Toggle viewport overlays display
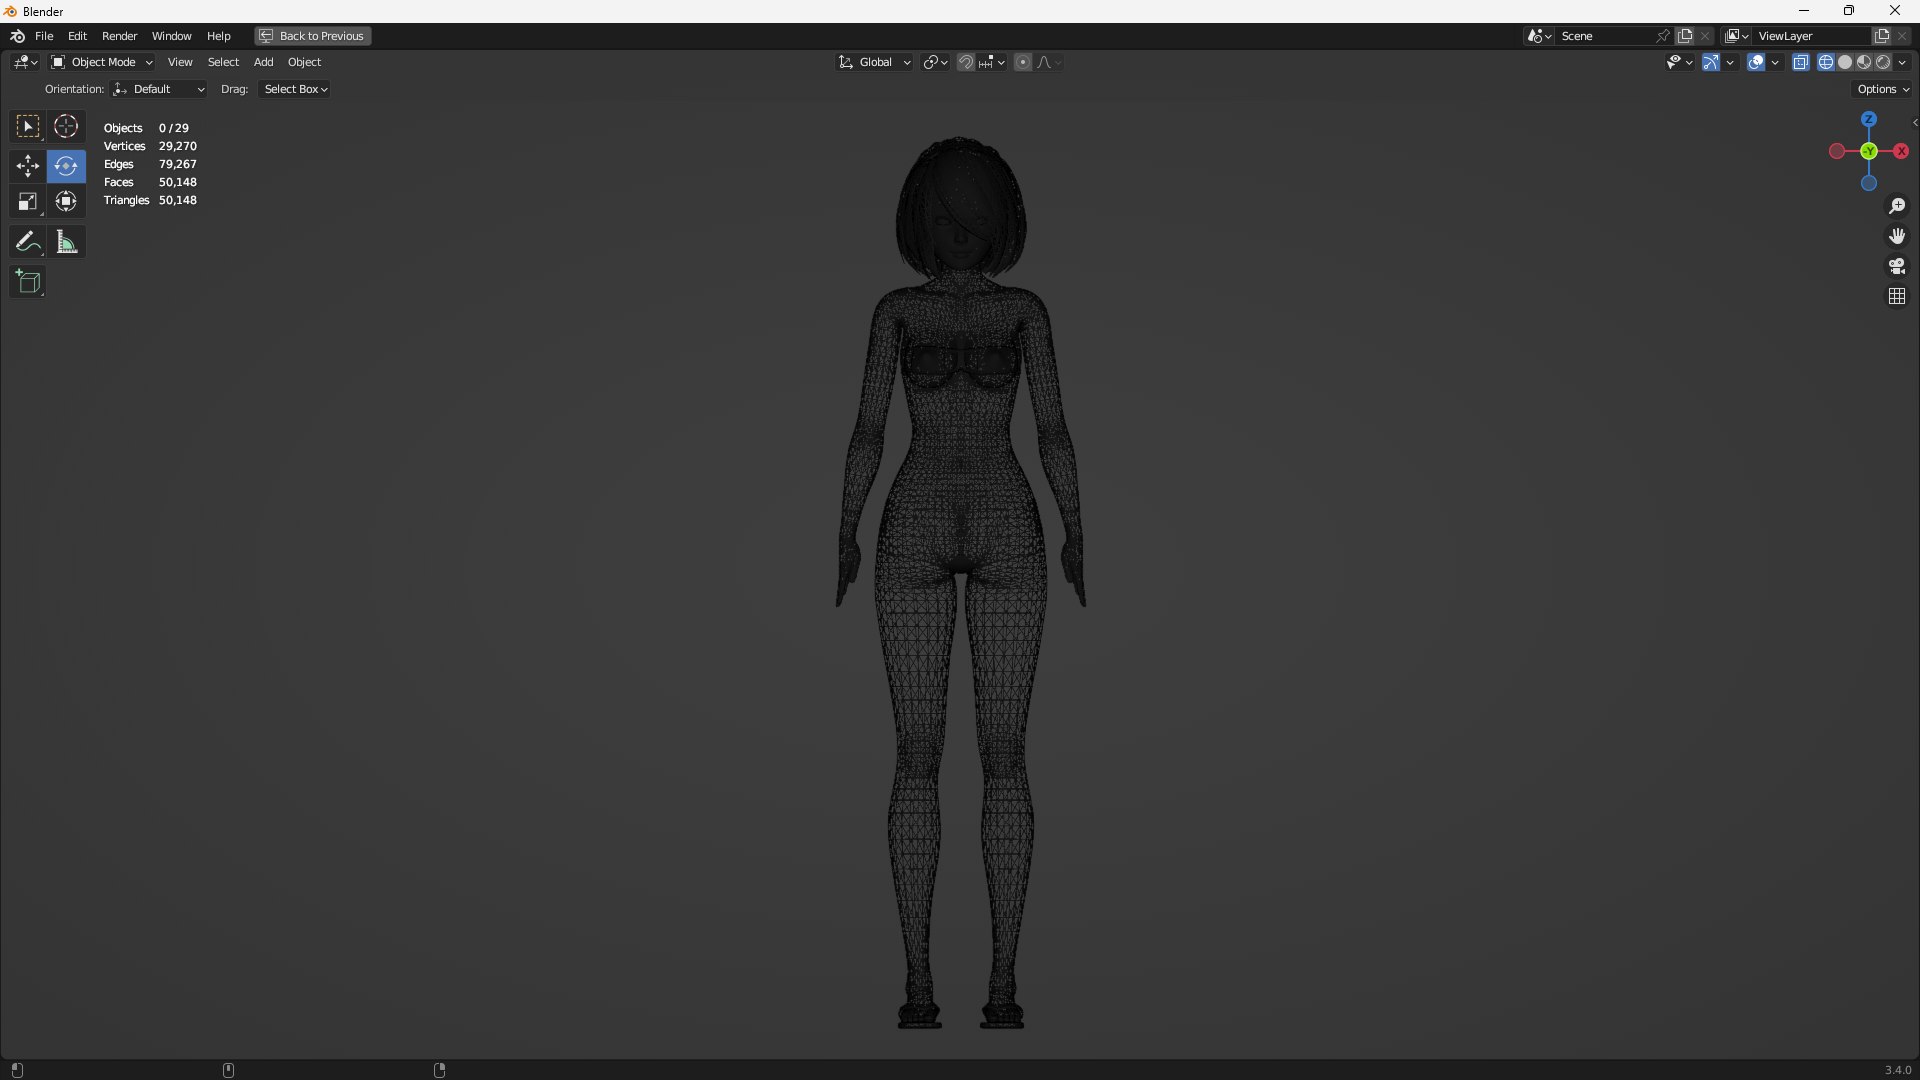Viewport: 1920px width, 1080px height. [x=1756, y=62]
